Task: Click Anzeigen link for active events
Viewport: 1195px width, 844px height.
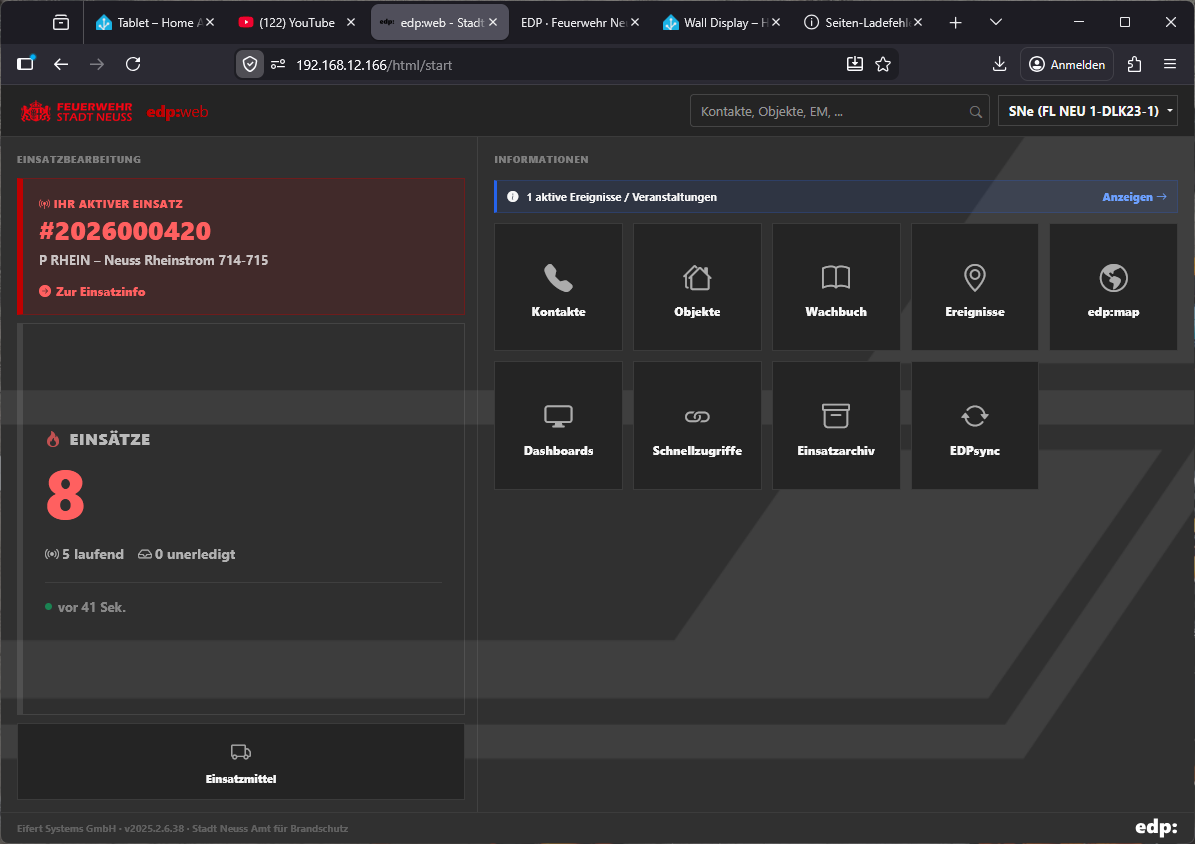Action: (x=1133, y=197)
